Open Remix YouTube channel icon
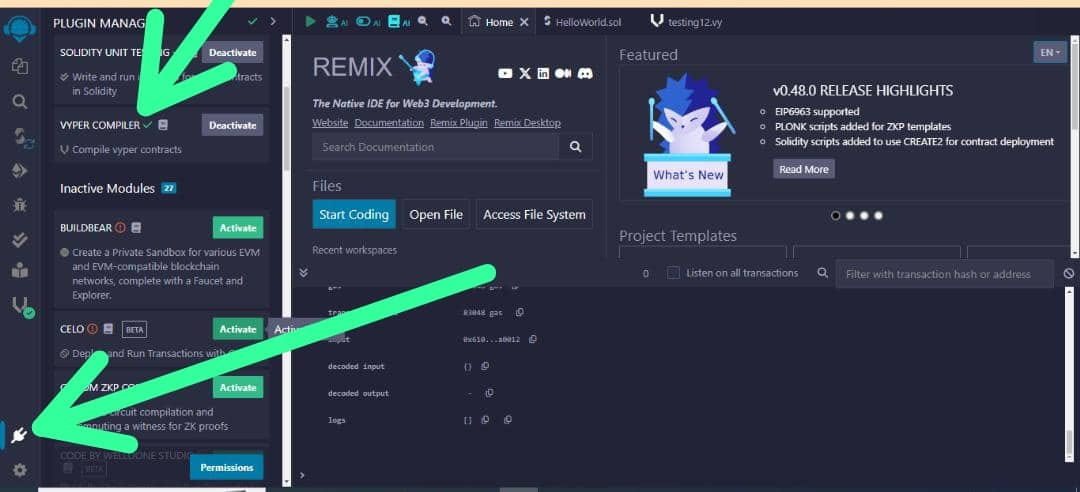Image resolution: width=1080 pixels, height=492 pixels. [x=505, y=73]
